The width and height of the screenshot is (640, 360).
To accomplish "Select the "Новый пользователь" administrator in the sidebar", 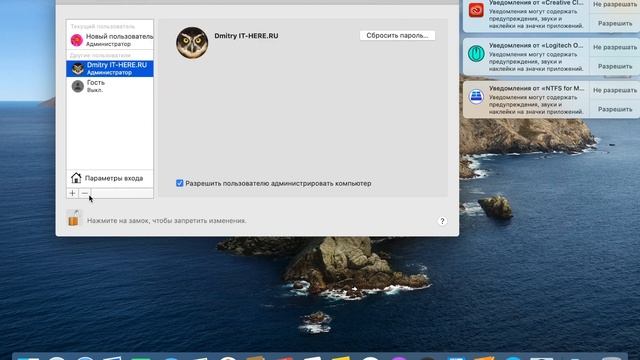I will point(110,40).
